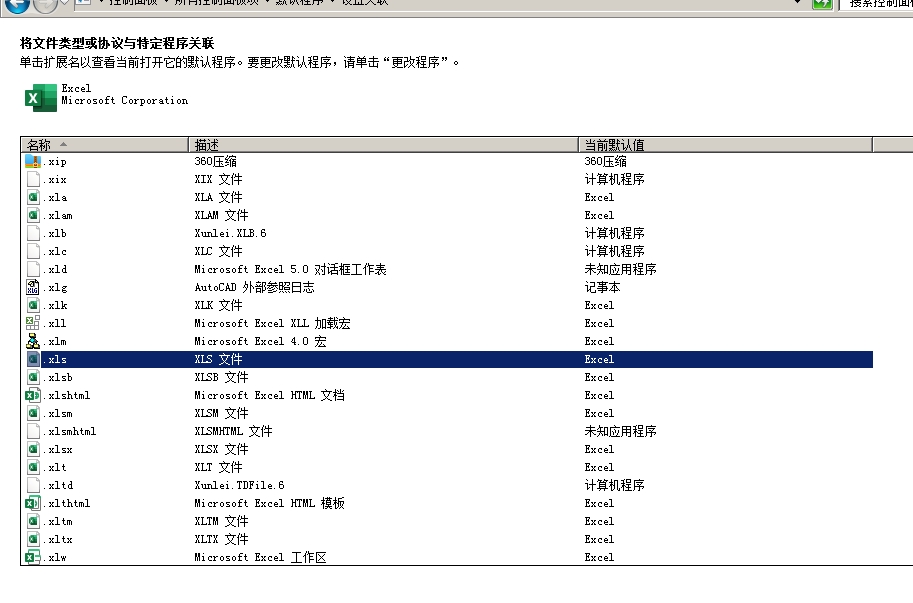
Task: Click the description "XIX 文件"
Action: click(x=218, y=180)
